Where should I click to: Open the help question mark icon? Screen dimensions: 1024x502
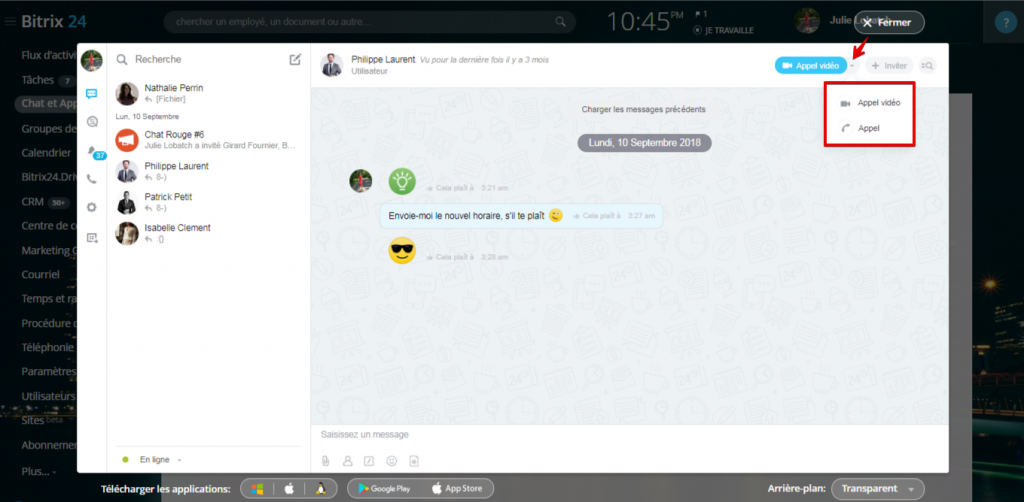pos(1006,22)
